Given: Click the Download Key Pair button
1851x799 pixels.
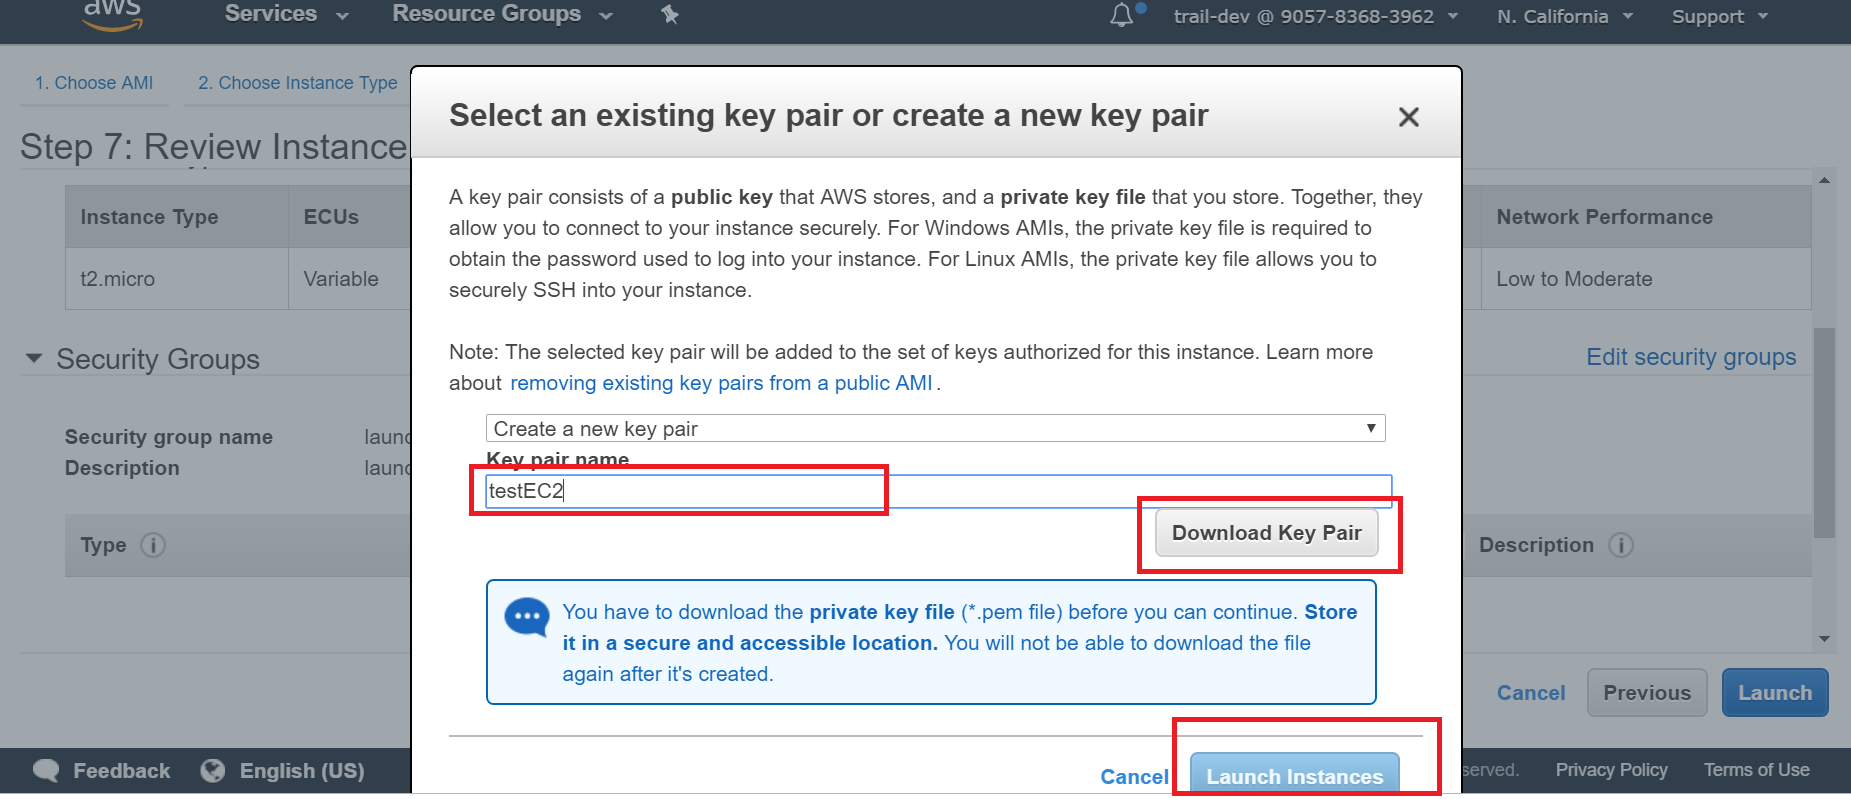Looking at the screenshot, I should pos(1266,533).
